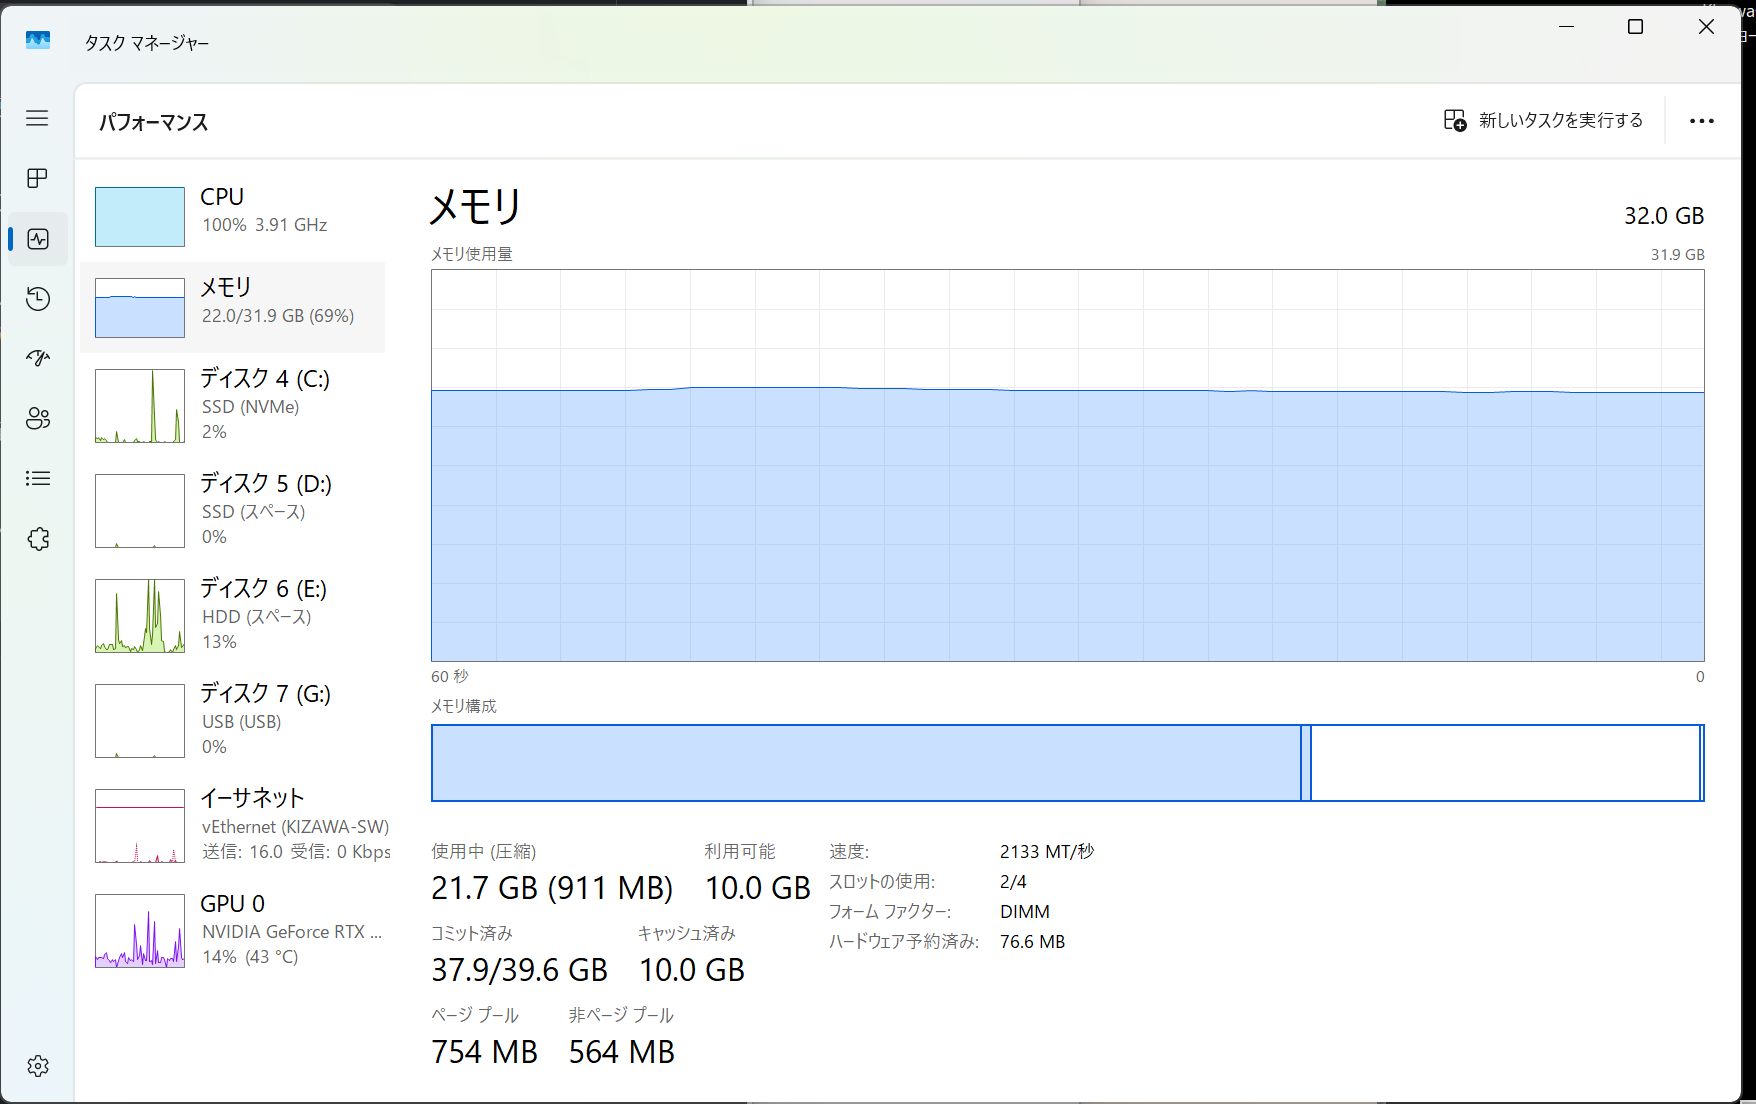Open the Startup apps page icon
This screenshot has height=1104, width=1756.
(38, 358)
